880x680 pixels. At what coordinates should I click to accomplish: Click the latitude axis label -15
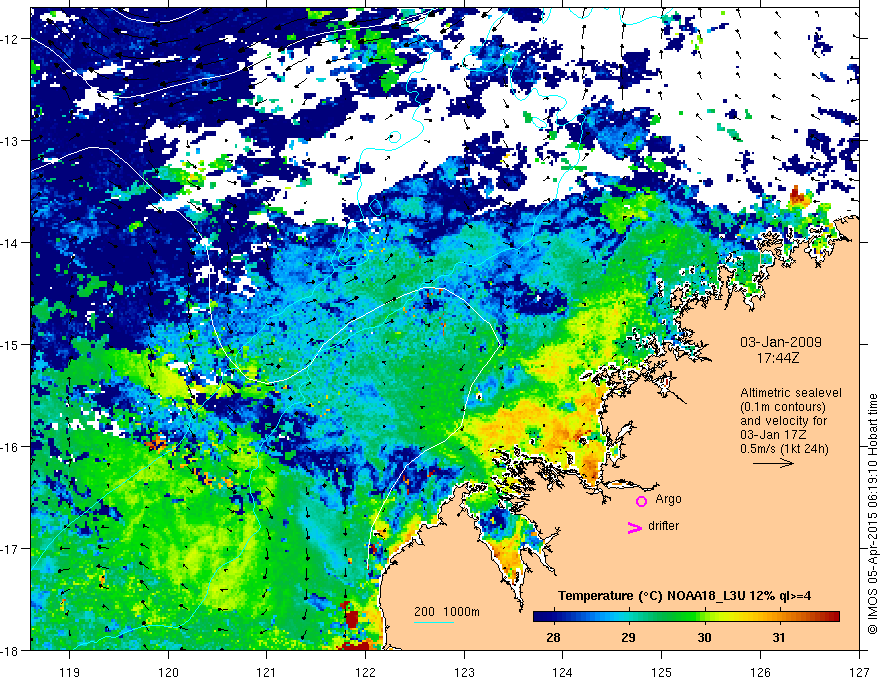pos(10,344)
